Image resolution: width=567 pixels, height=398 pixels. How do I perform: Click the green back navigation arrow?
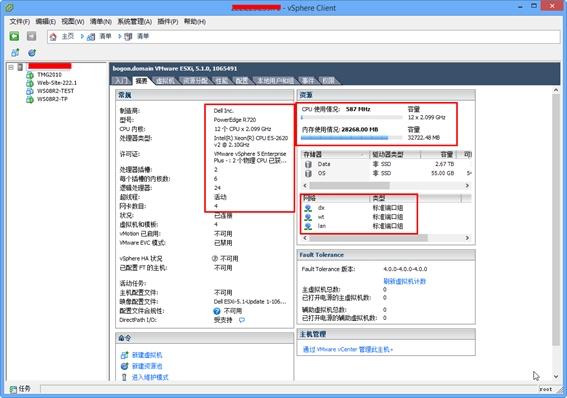(14, 36)
